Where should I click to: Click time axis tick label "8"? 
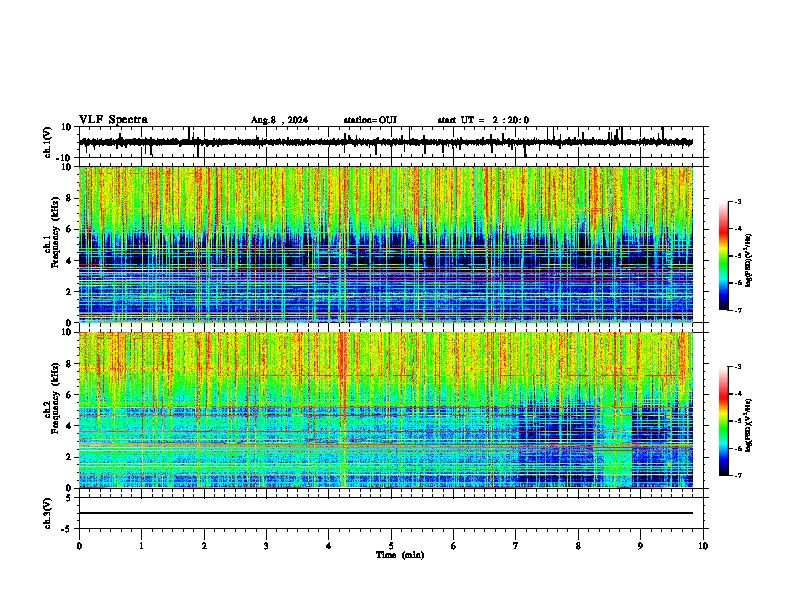pyautogui.click(x=578, y=546)
